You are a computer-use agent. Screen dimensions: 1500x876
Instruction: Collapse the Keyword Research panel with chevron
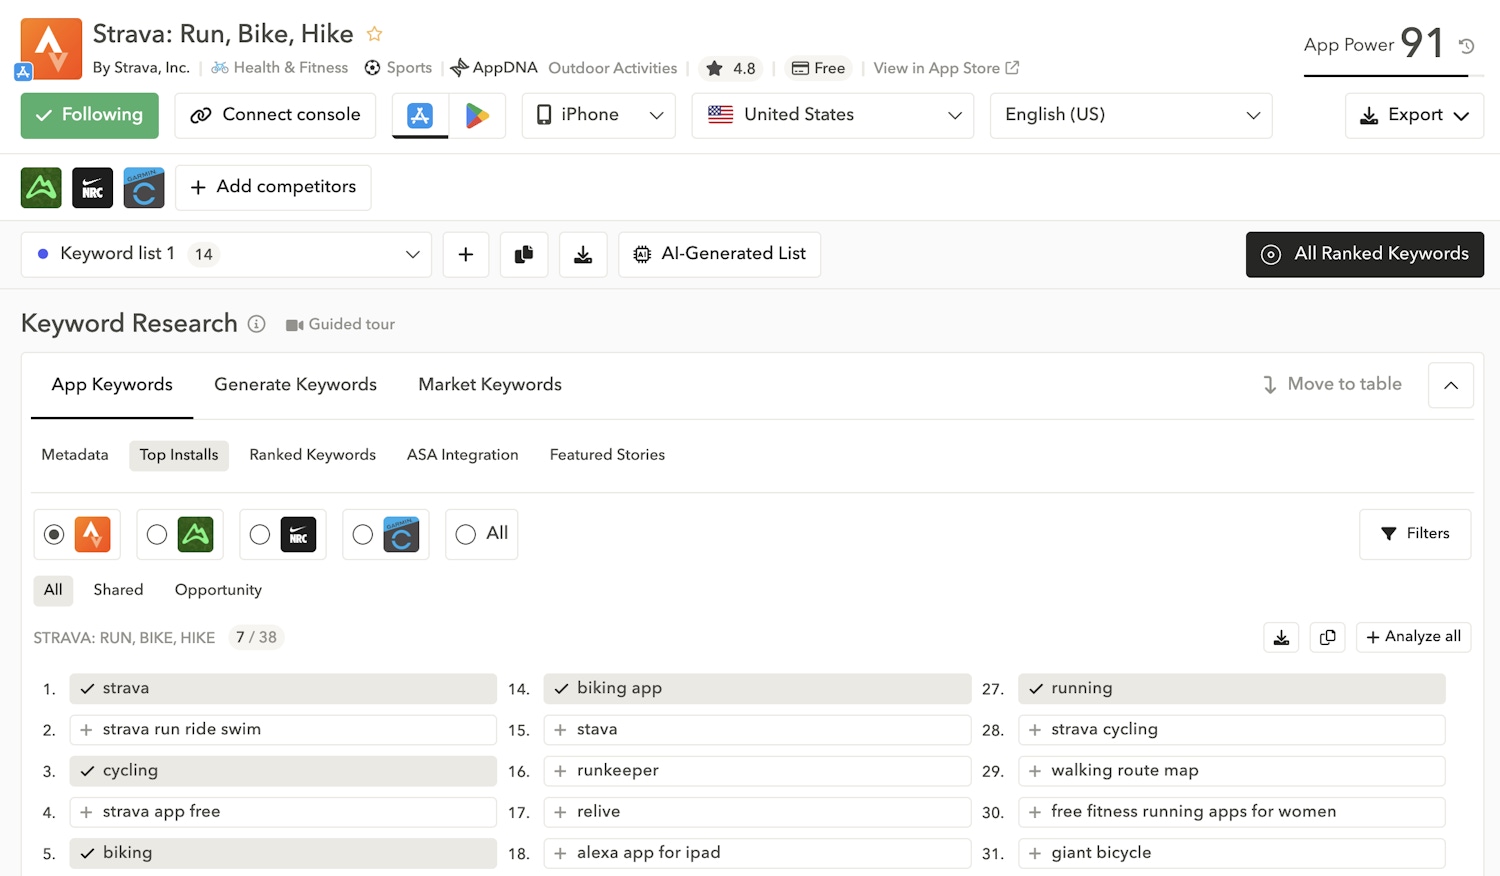1450,385
